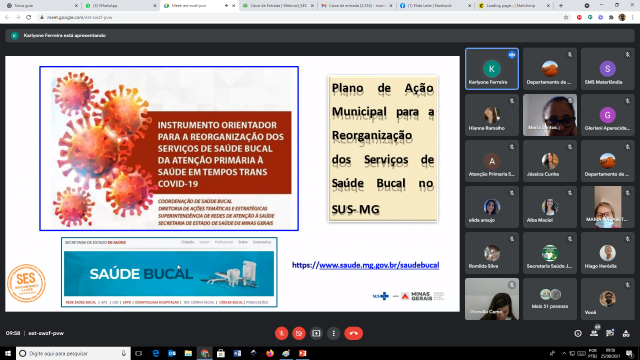This screenshot has height=360, width=640.
Task: Click the Jéssica Cunha participant tile
Action: [550, 161]
